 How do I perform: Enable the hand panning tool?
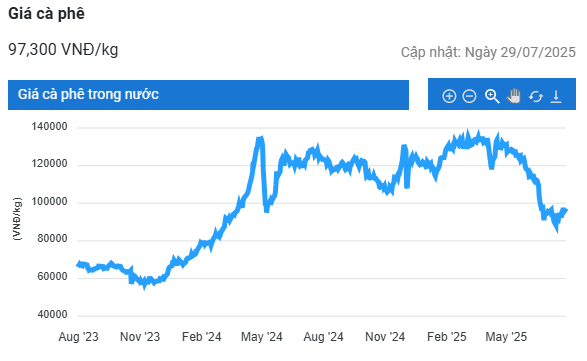pos(514,96)
